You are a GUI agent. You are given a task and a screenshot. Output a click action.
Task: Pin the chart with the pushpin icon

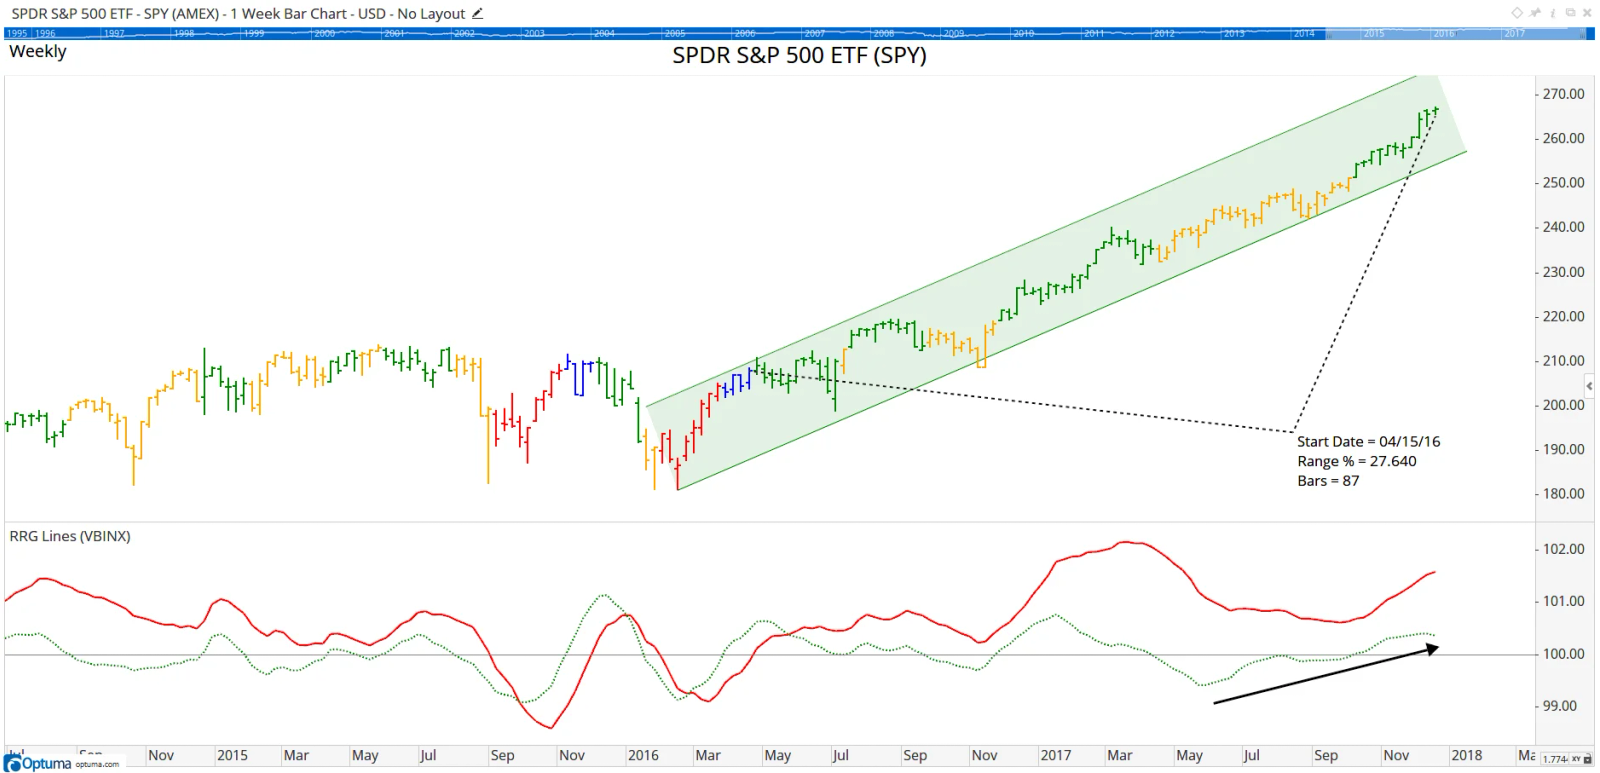[1535, 13]
